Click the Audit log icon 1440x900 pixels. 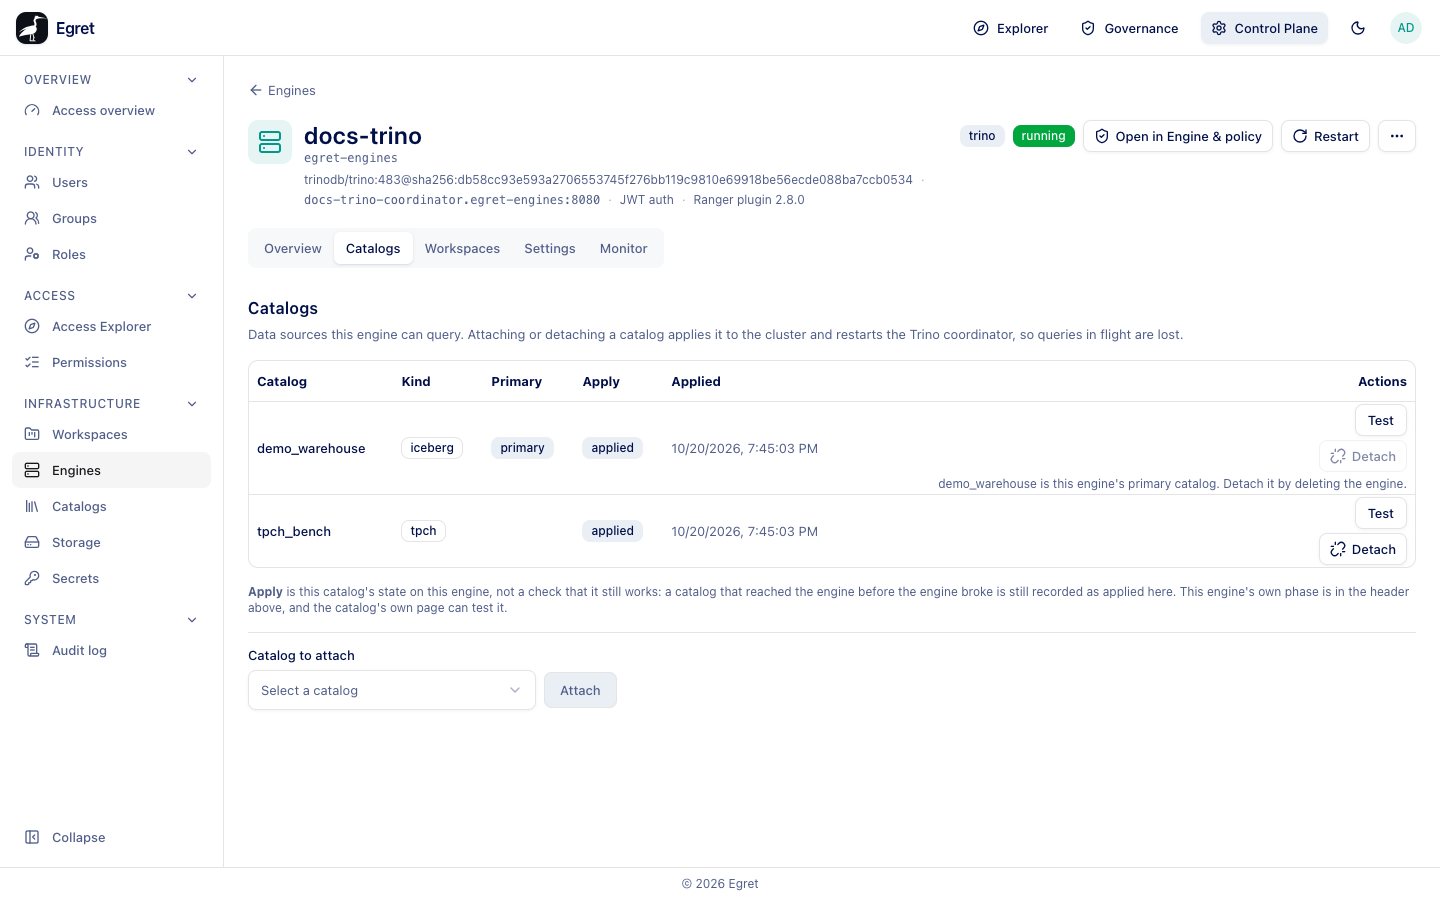(x=32, y=651)
